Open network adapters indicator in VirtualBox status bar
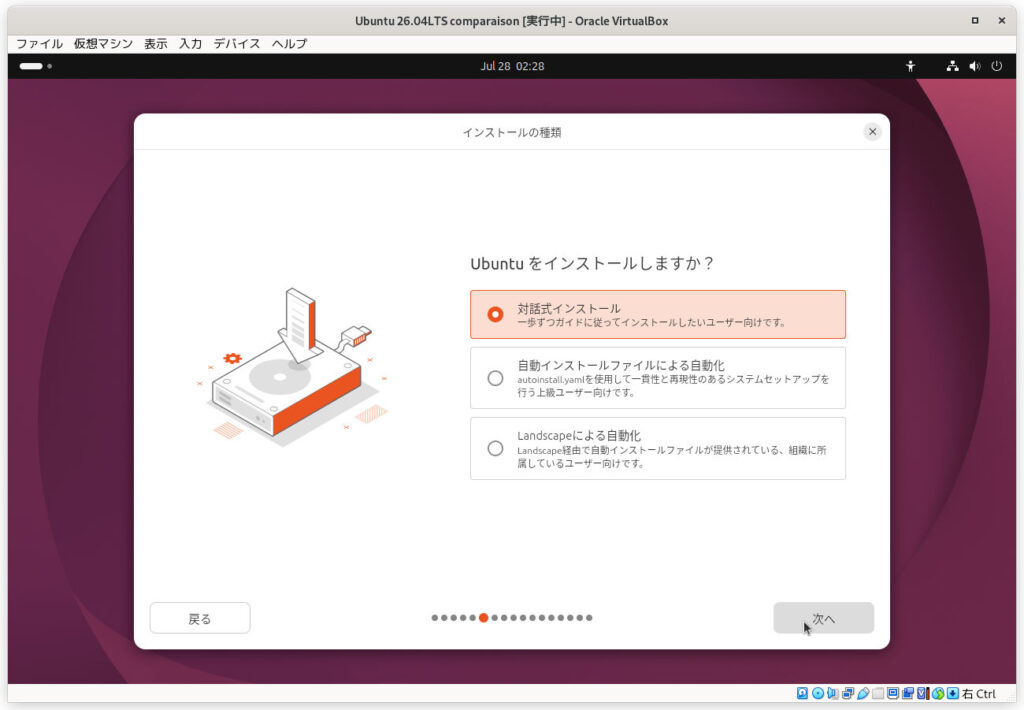Viewport: 1024px width, 710px height. click(848, 693)
